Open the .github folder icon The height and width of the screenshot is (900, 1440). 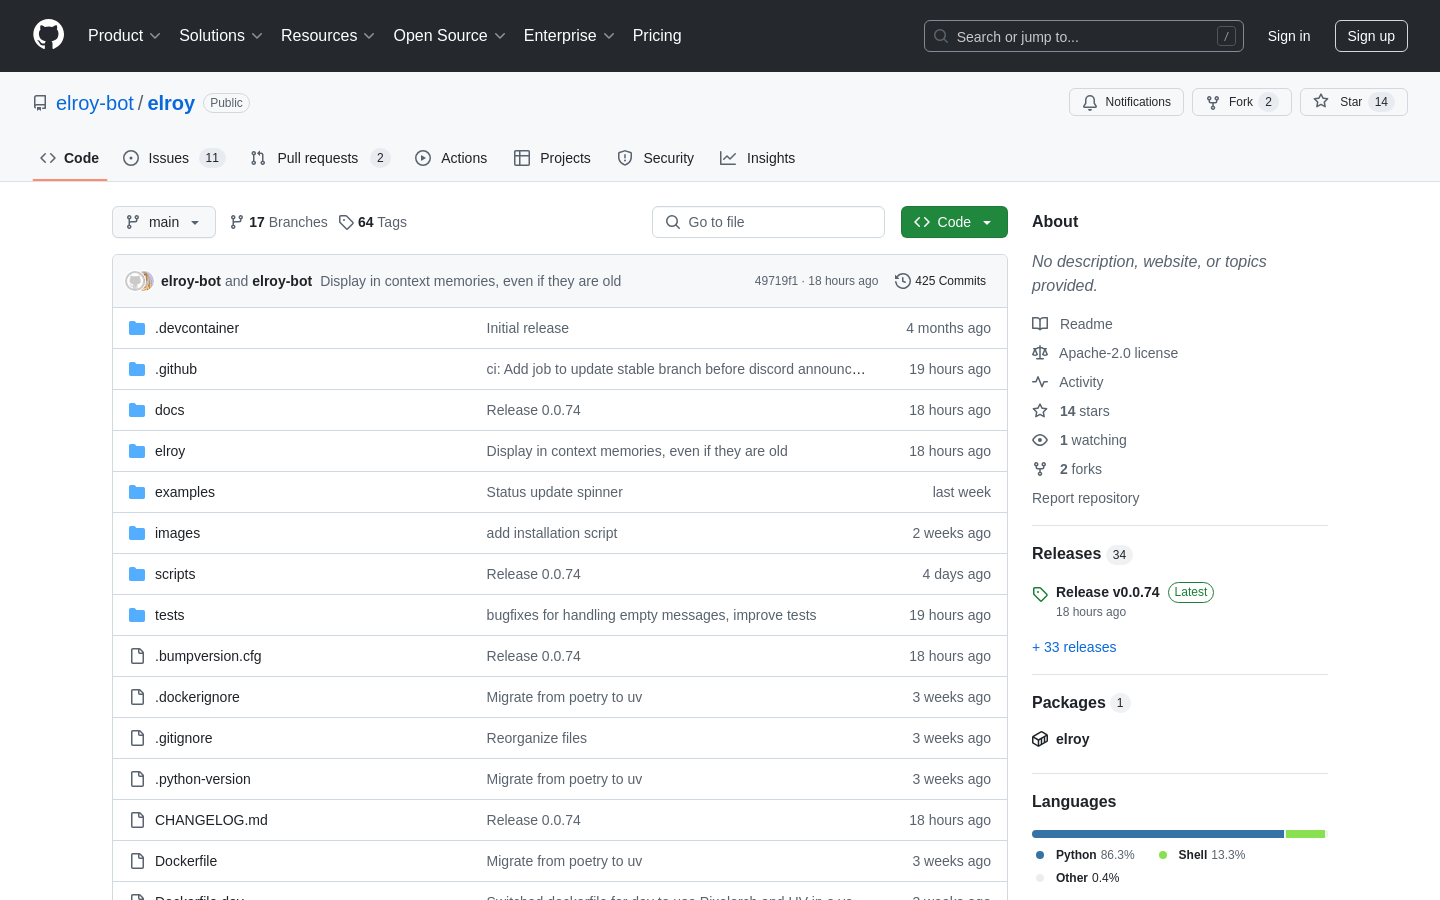click(x=137, y=369)
